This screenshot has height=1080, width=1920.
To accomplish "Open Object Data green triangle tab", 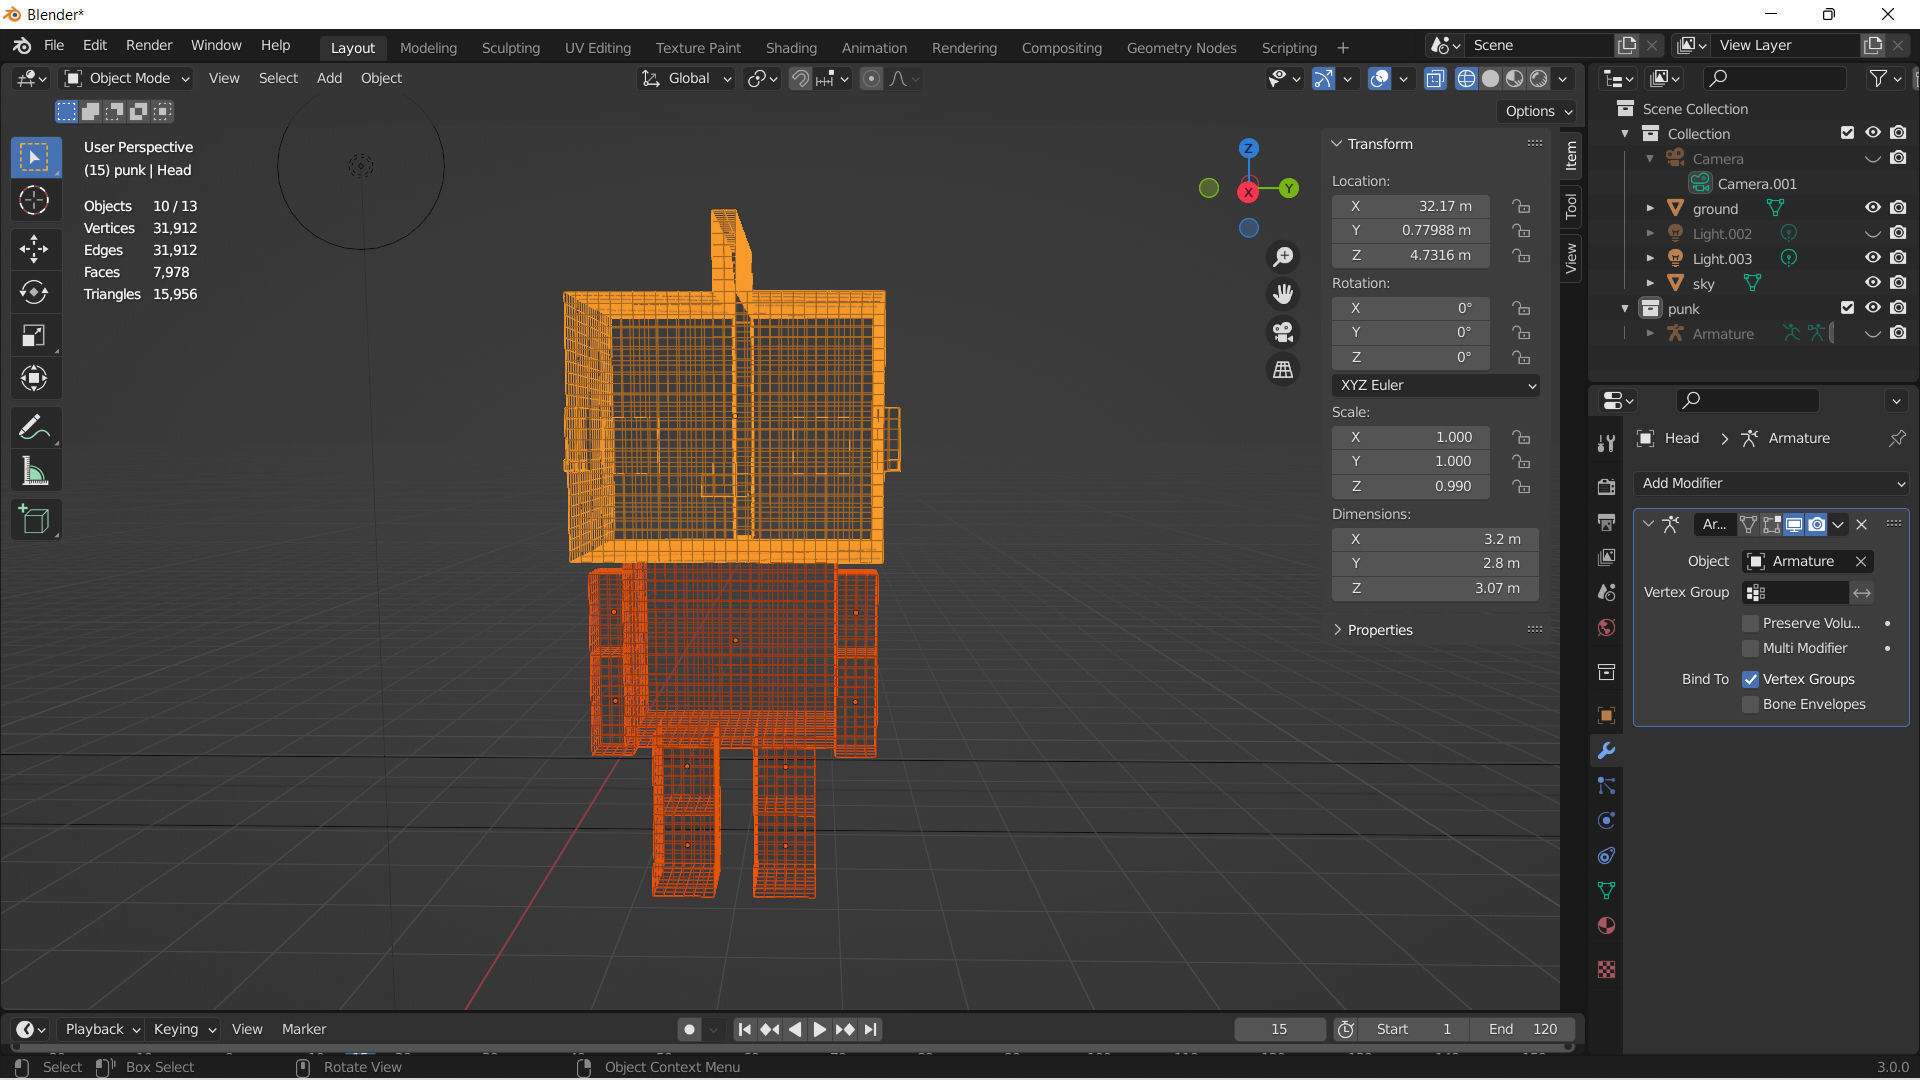I will 1606,891.
